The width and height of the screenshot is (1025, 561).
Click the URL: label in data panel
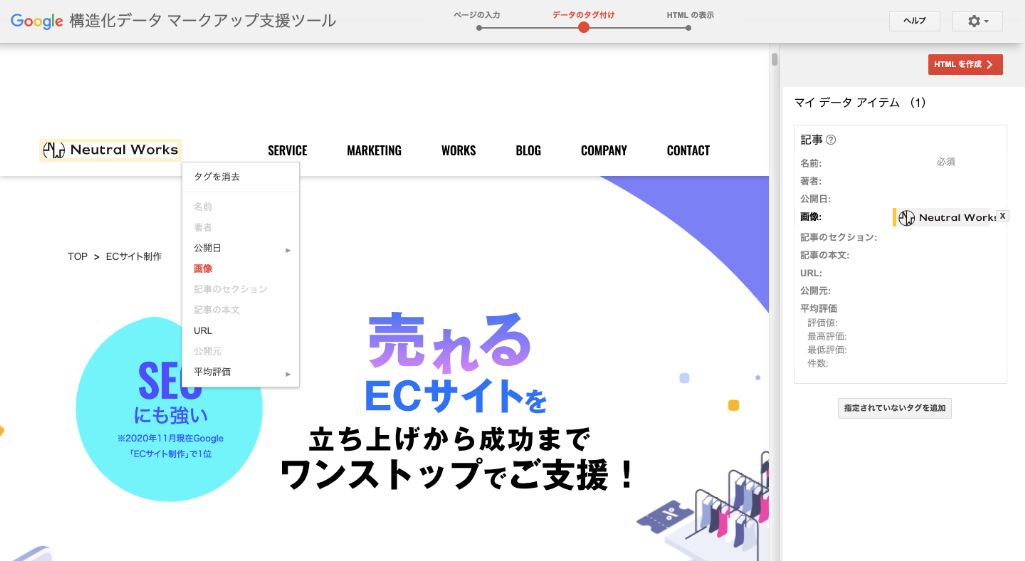[x=811, y=273]
